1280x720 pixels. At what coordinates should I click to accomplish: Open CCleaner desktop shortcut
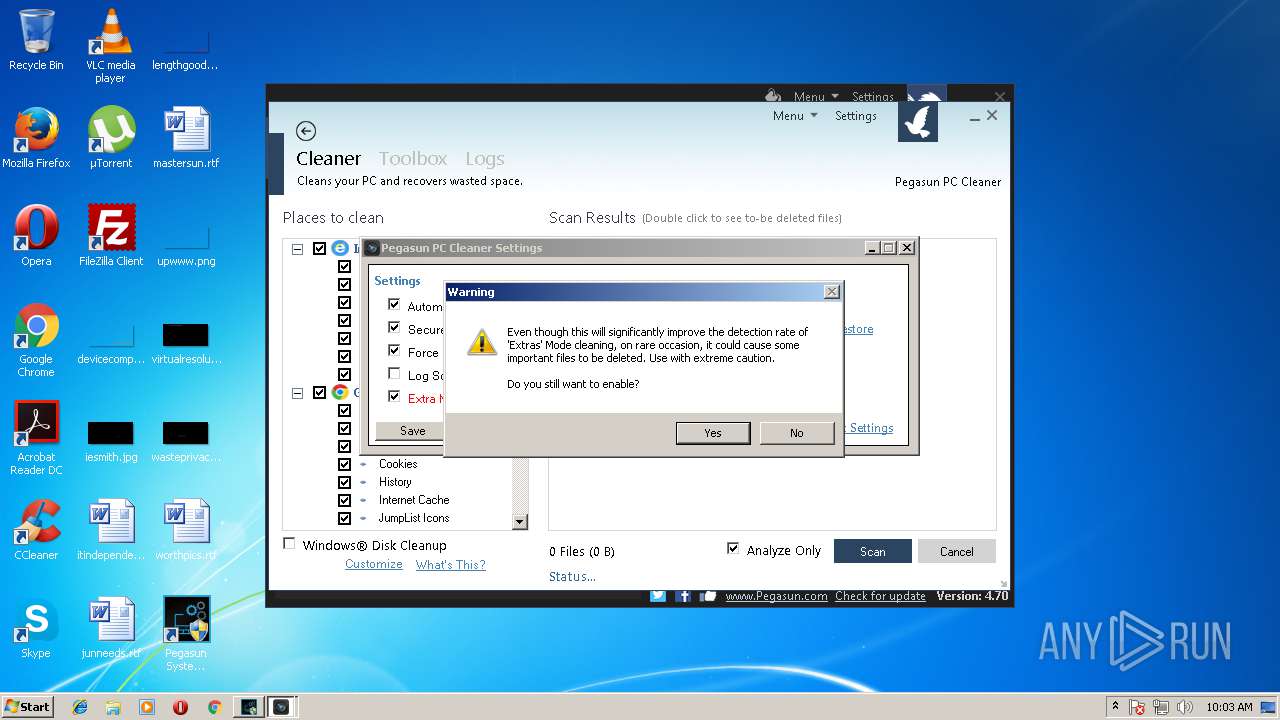(x=36, y=530)
